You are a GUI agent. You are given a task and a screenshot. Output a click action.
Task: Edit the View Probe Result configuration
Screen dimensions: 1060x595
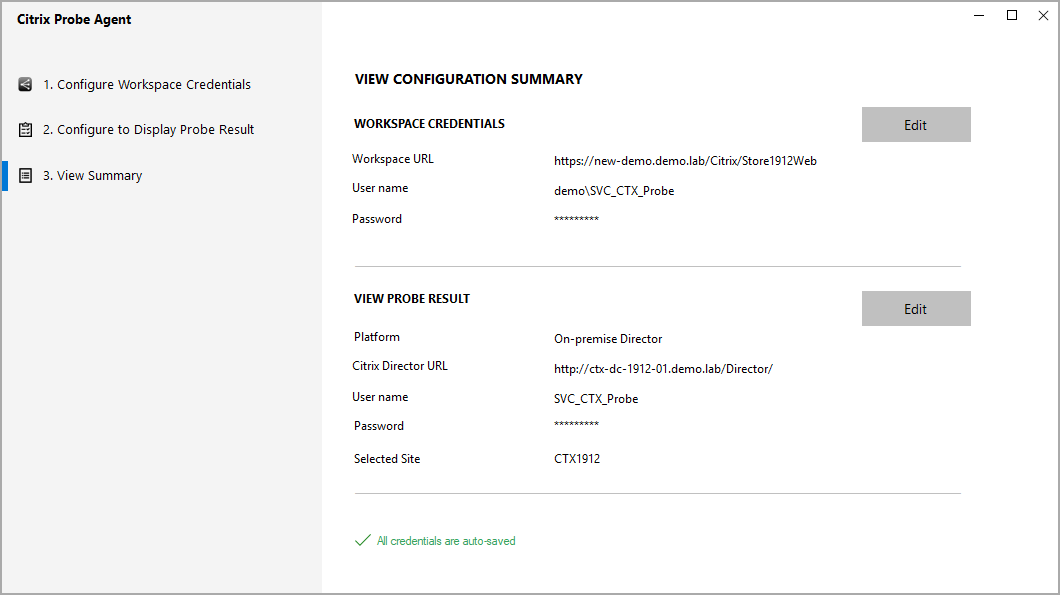tap(915, 308)
